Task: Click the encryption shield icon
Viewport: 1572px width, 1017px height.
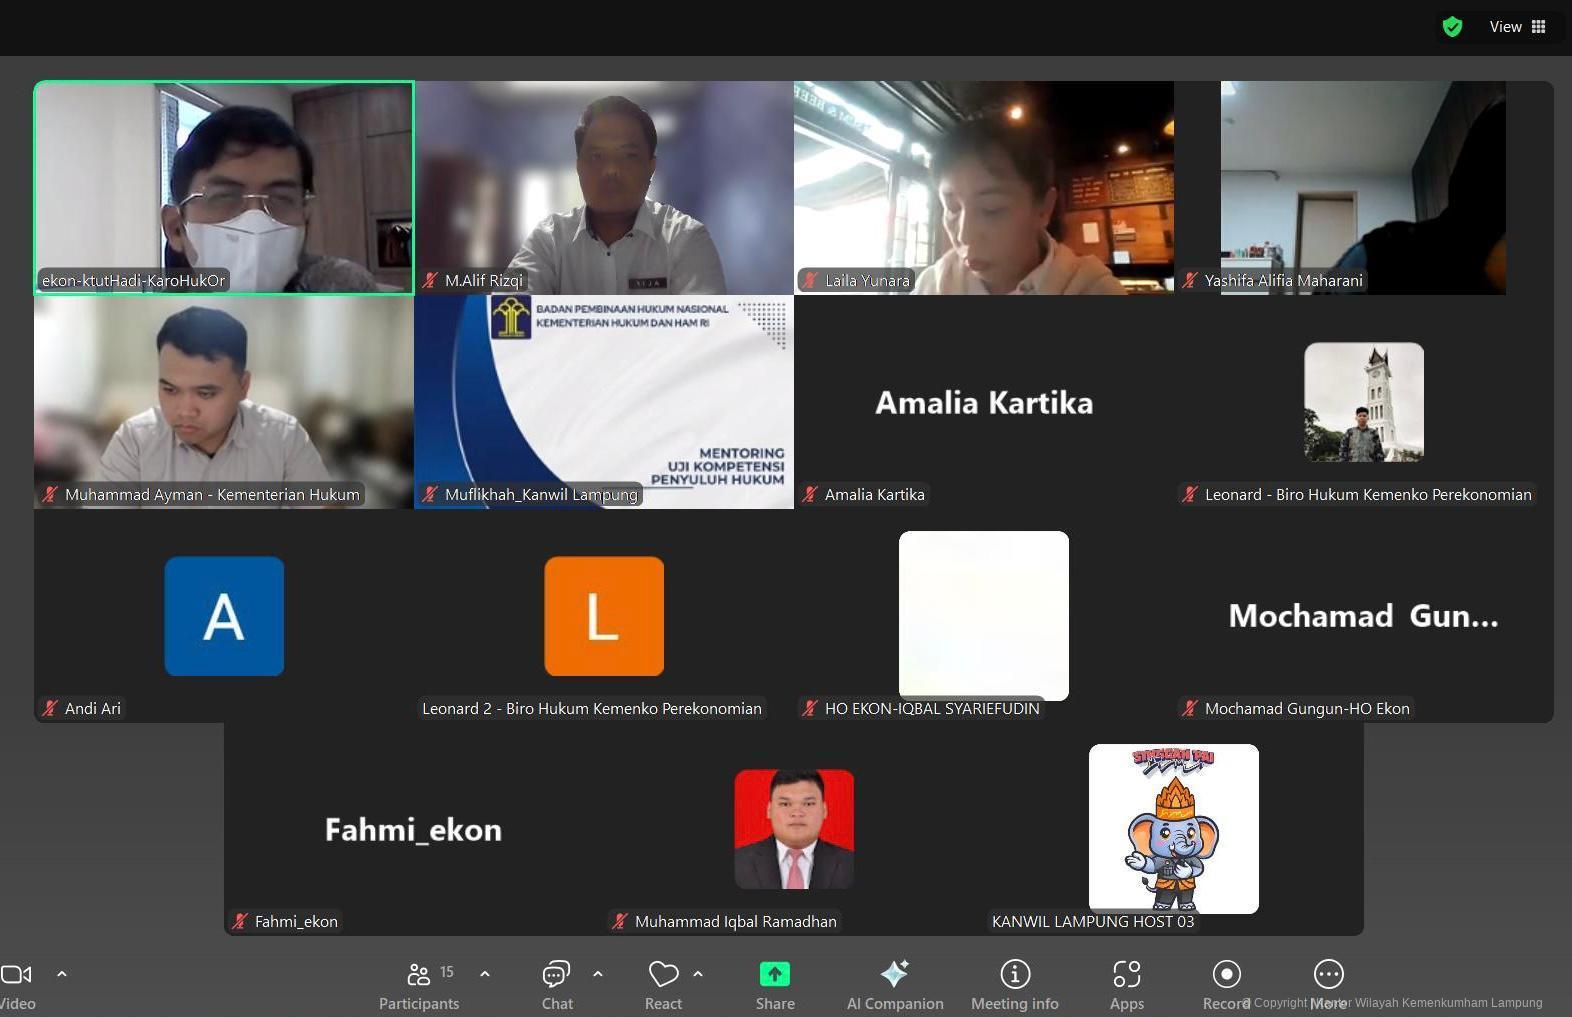Action: point(1452,27)
